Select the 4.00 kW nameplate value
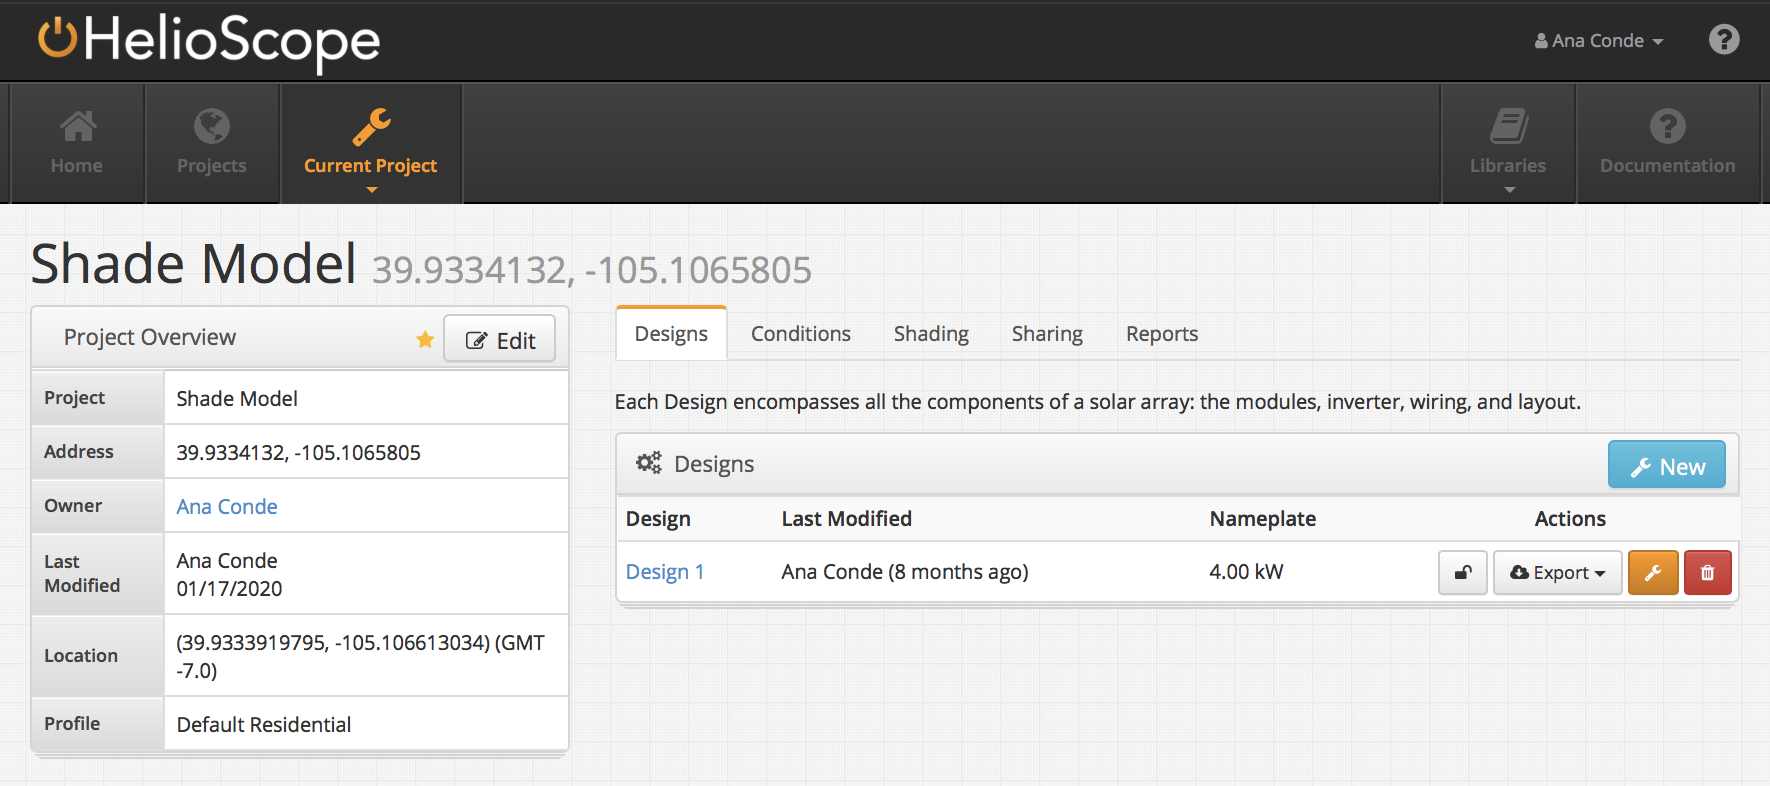The width and height of the screenshot is (1770, 786). point(1246,572)
